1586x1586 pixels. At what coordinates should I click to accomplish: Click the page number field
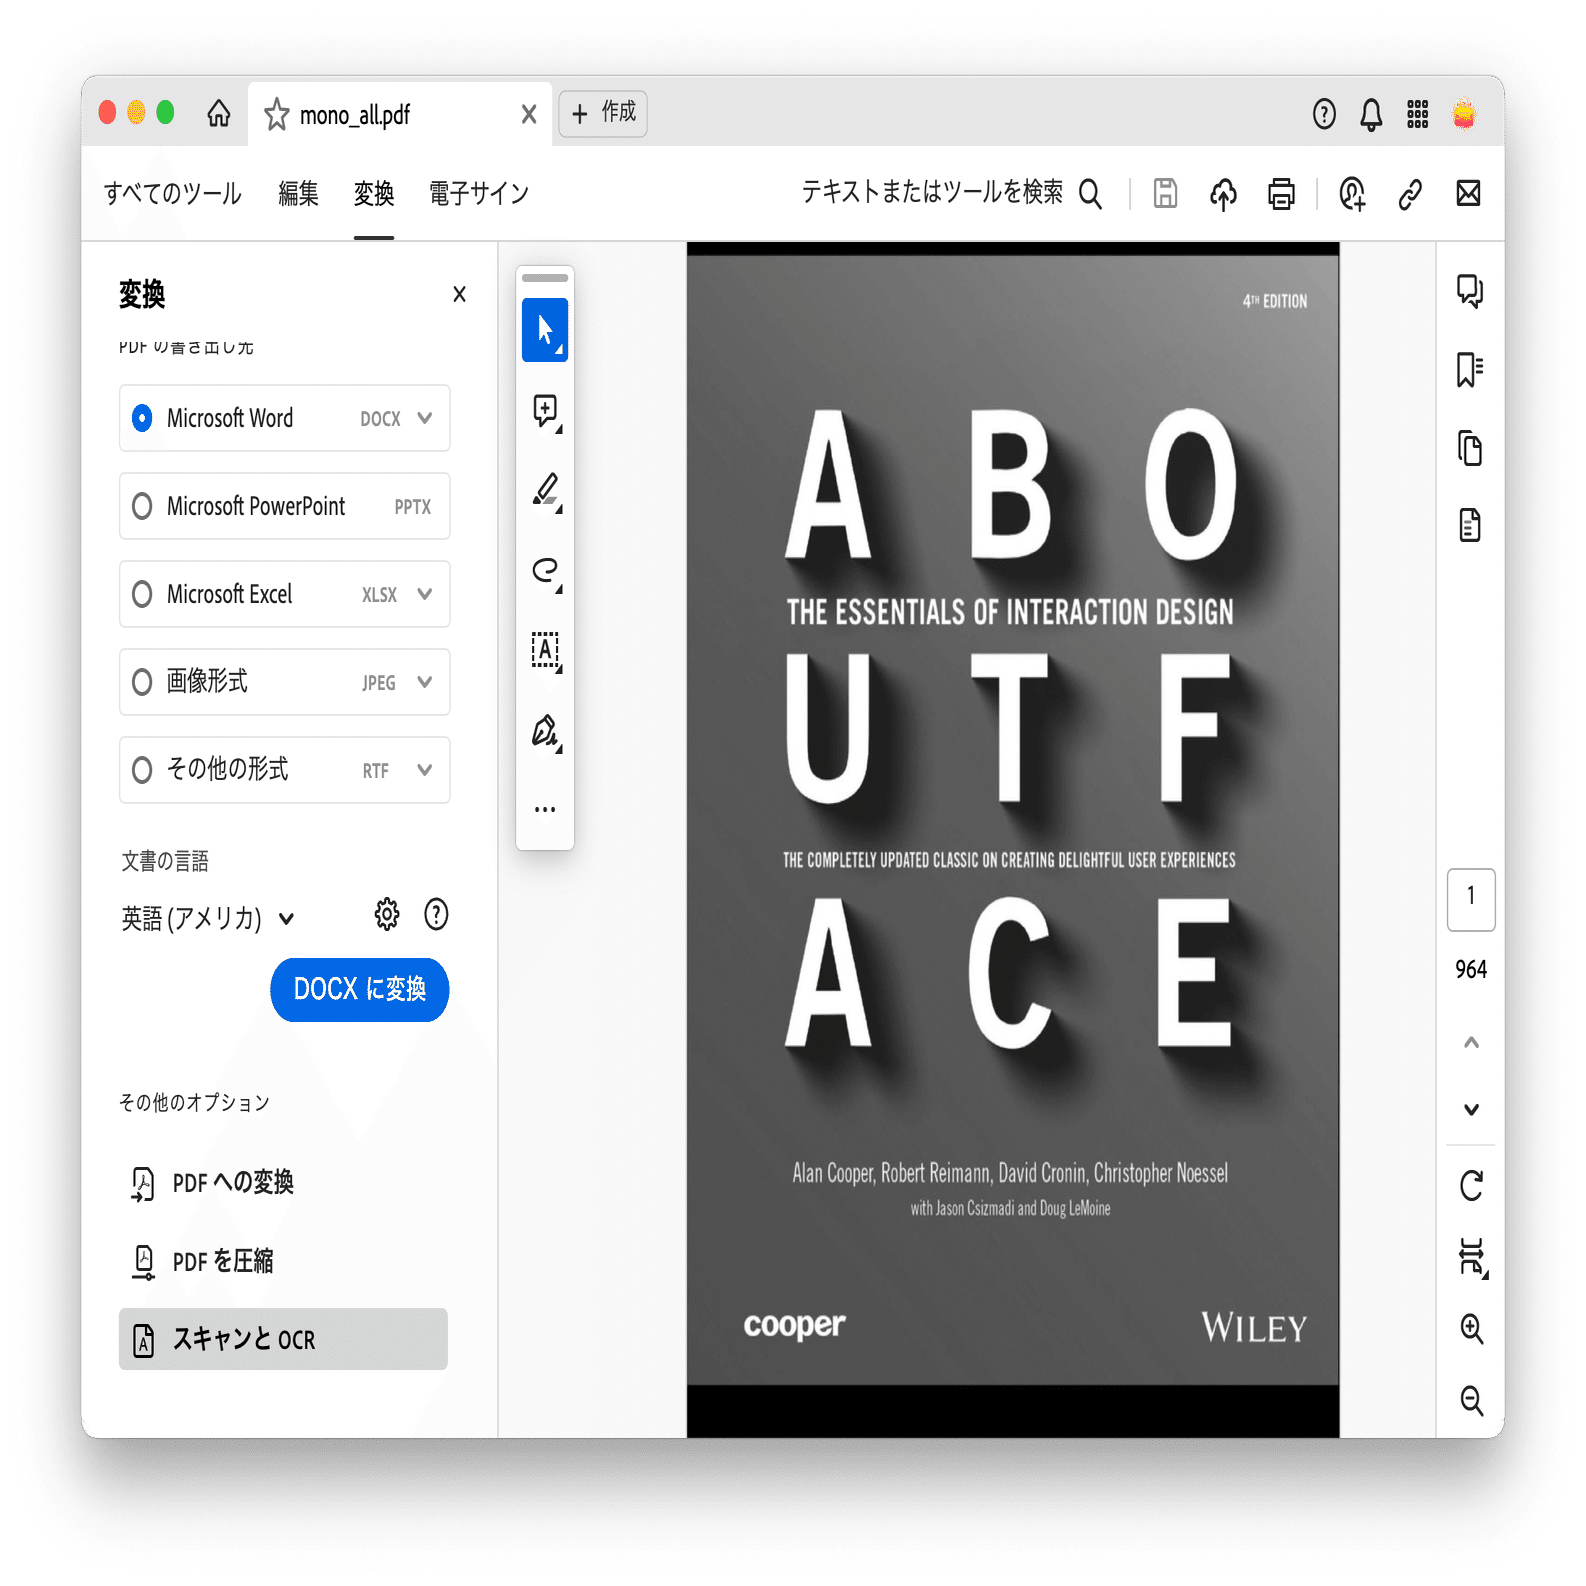tap(1471, 899)
